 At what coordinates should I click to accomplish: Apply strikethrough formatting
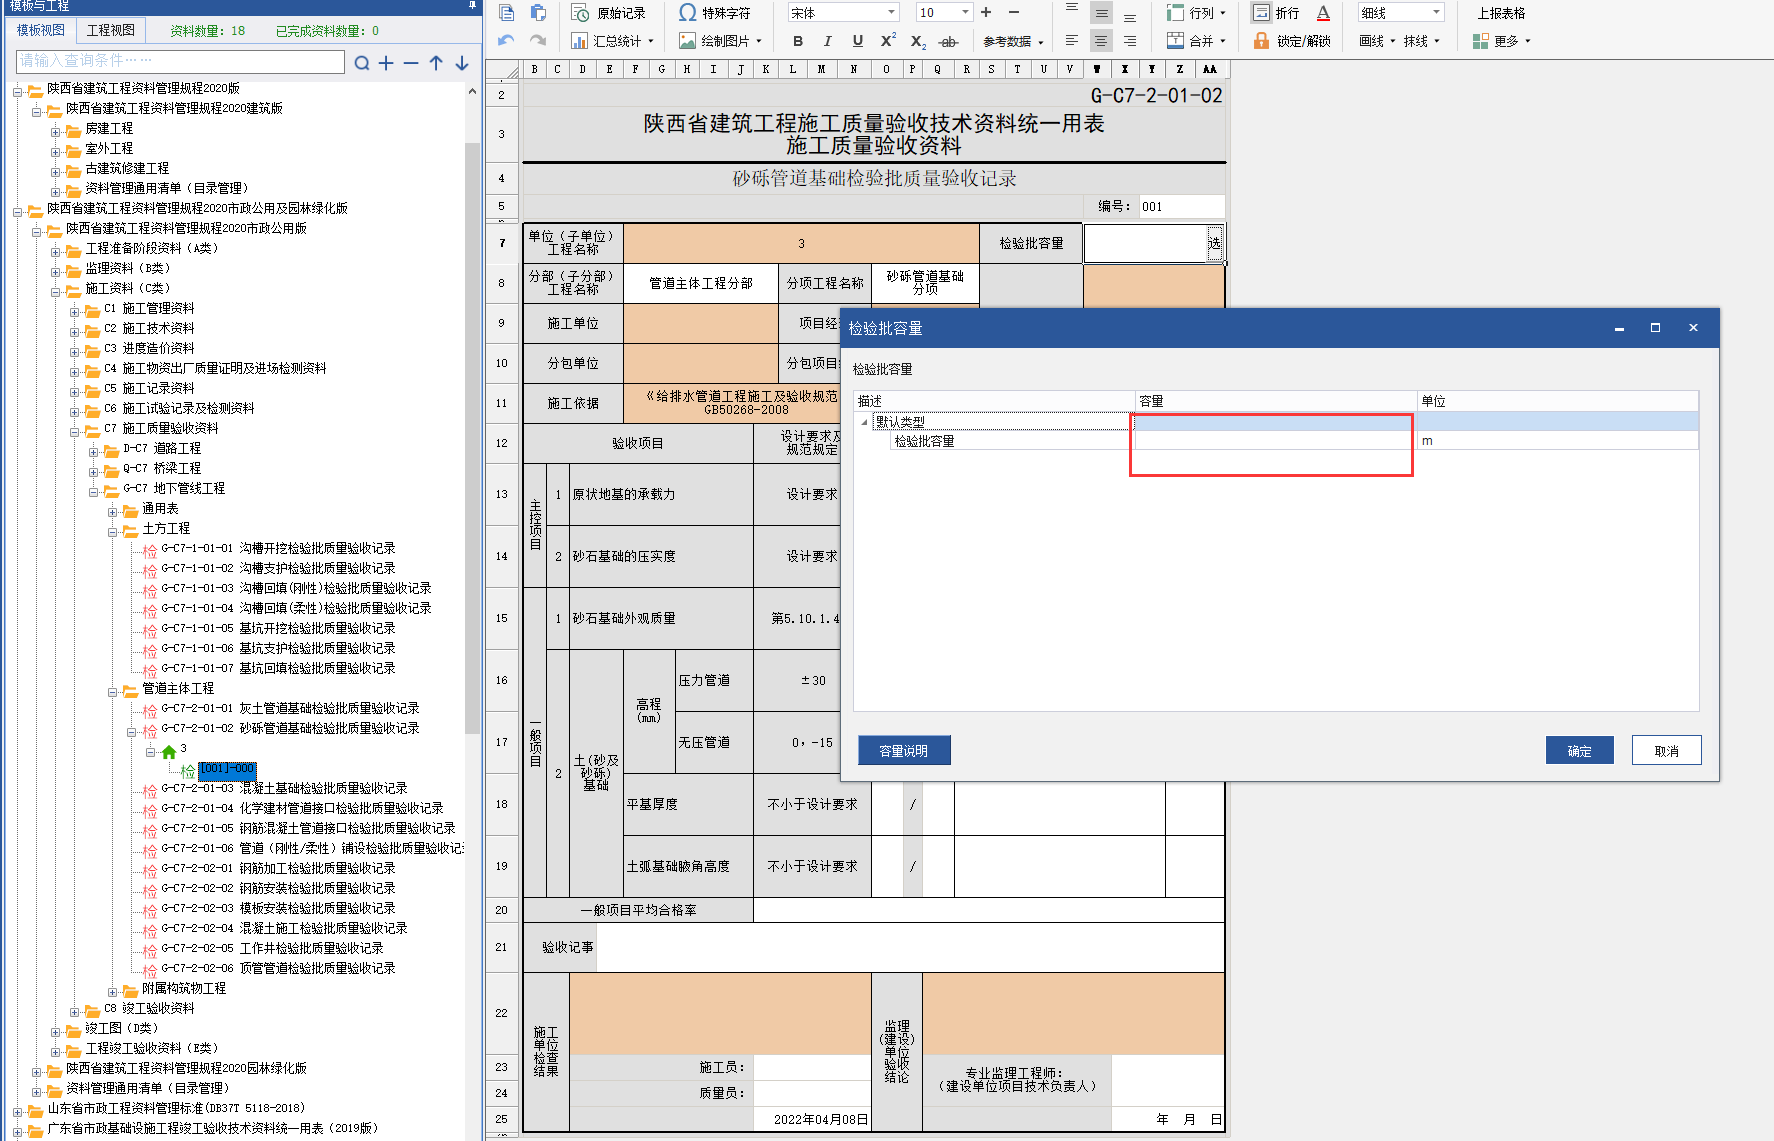pos(949,41)
